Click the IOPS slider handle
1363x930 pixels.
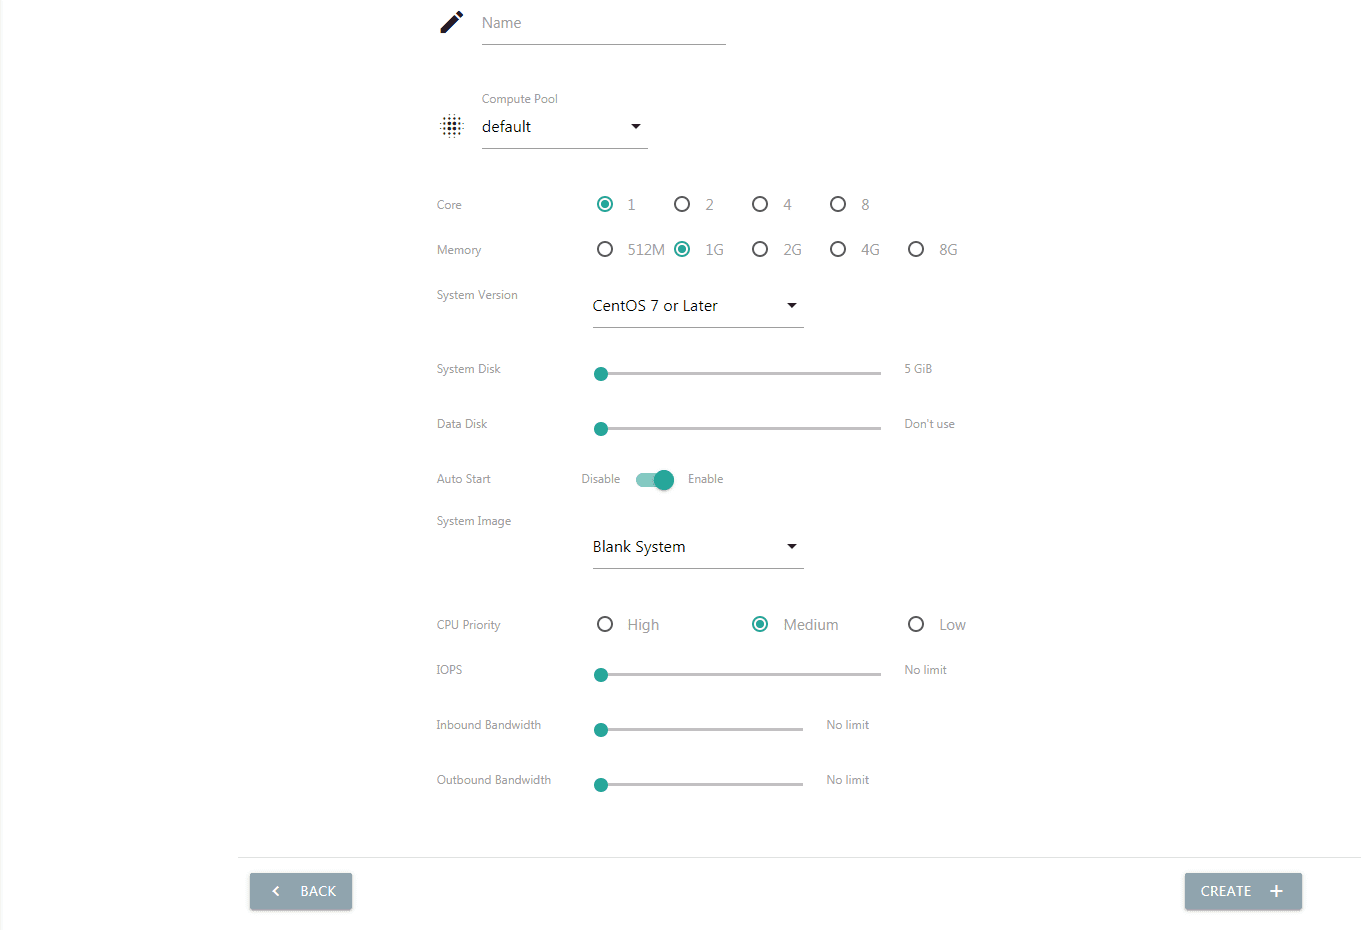click(x=601, y=675)
